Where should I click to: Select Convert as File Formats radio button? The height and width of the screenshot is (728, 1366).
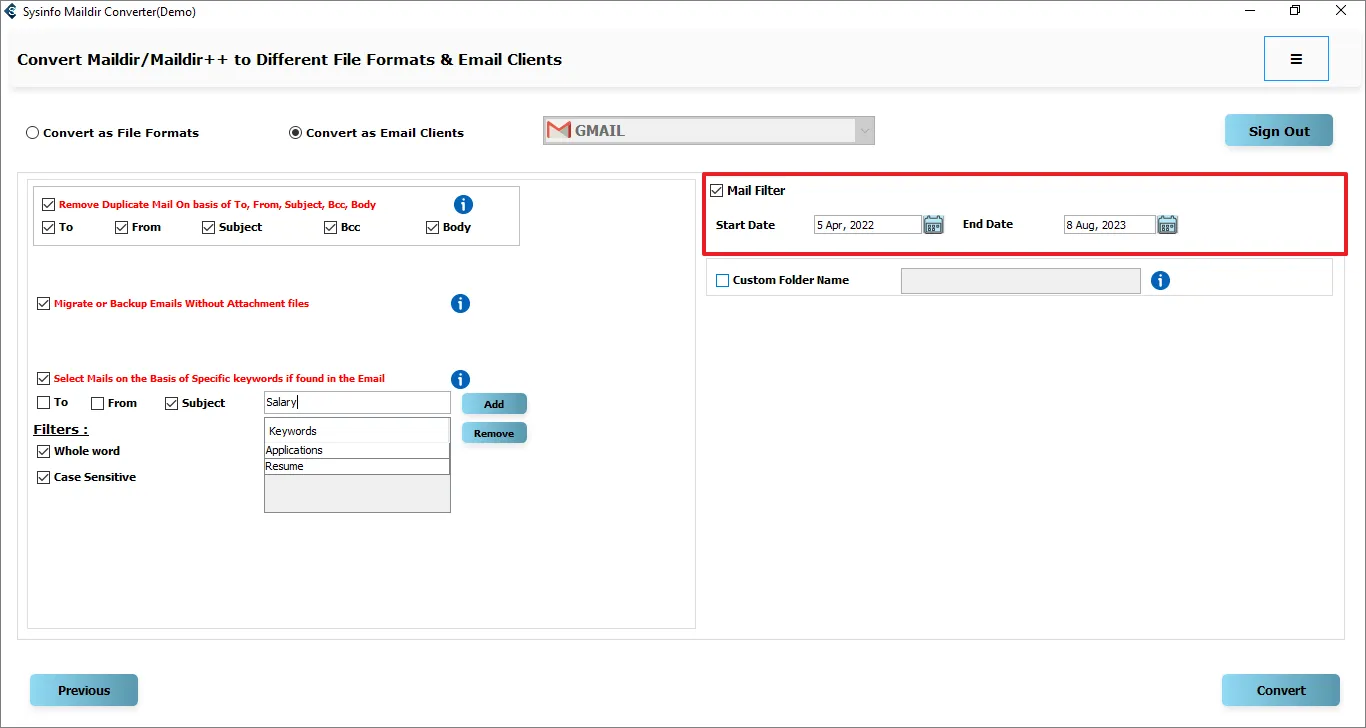click(x=33, y=133)
